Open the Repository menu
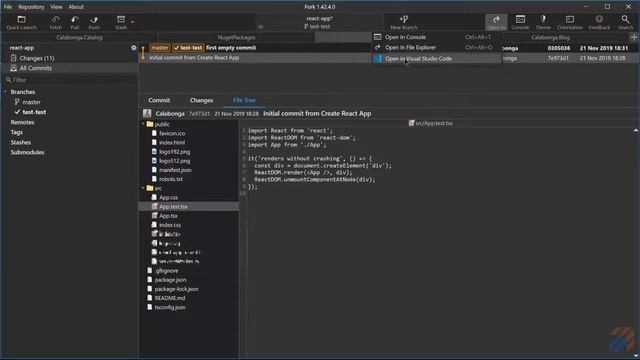This screenshot has width=640, height=360. pos(31,7)
